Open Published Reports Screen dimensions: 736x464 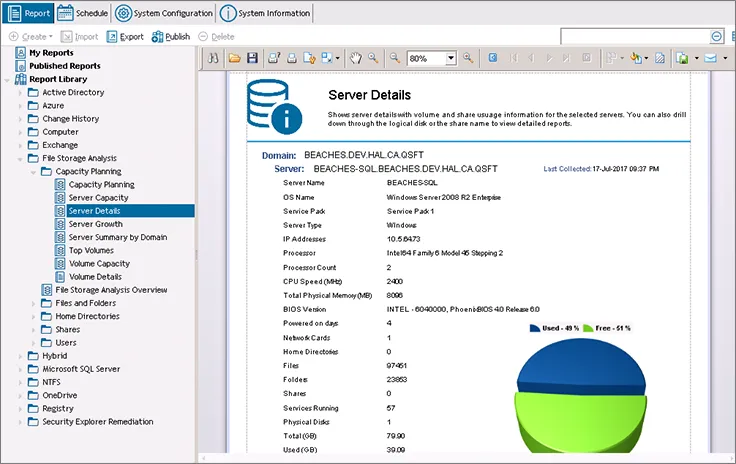65,66
